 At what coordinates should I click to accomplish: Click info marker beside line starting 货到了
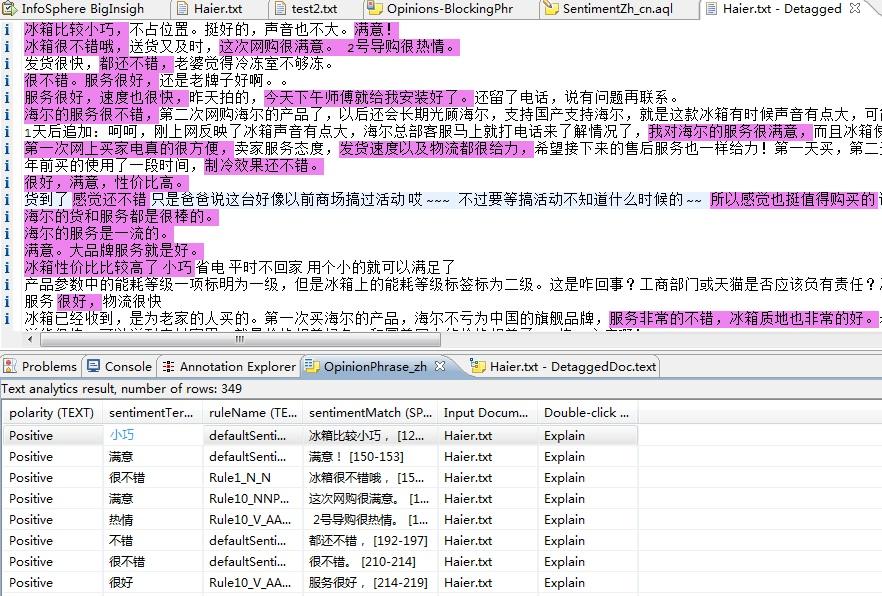point(6,199)
